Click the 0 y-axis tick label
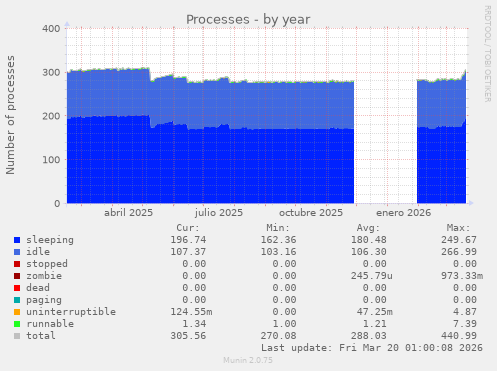This screenshot has width=497, height=371. [57, 204]
